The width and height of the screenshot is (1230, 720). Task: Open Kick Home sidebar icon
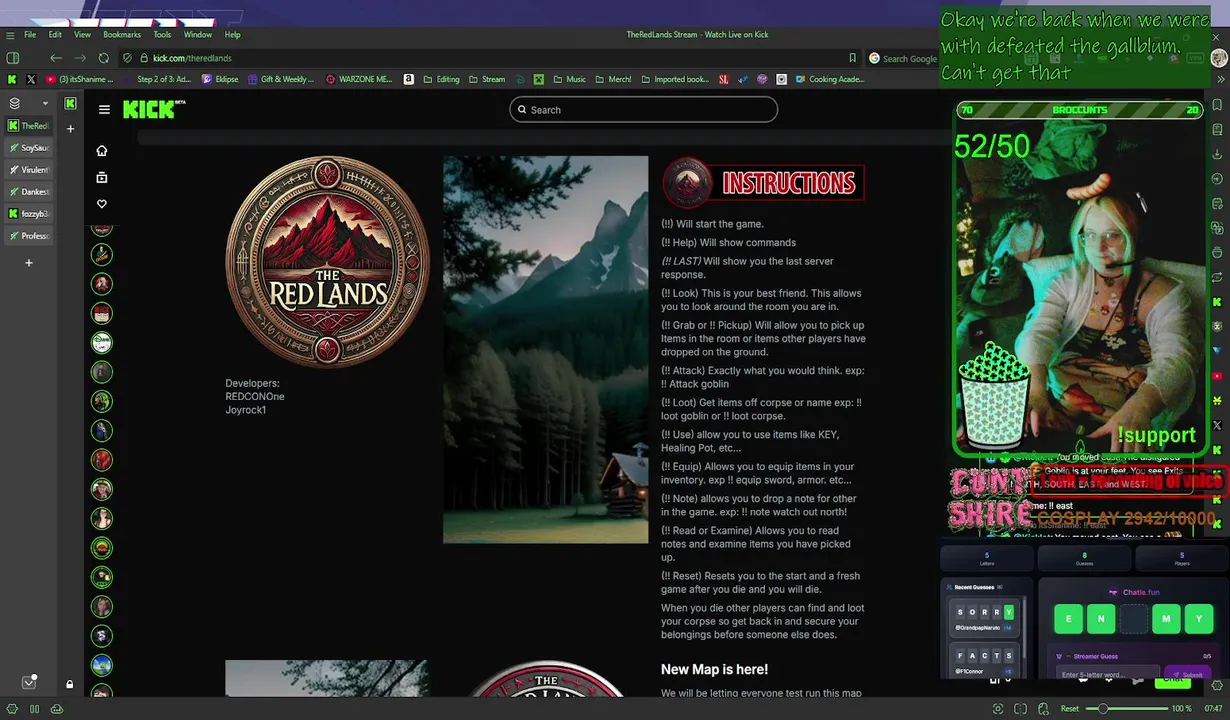coord(101,151)
